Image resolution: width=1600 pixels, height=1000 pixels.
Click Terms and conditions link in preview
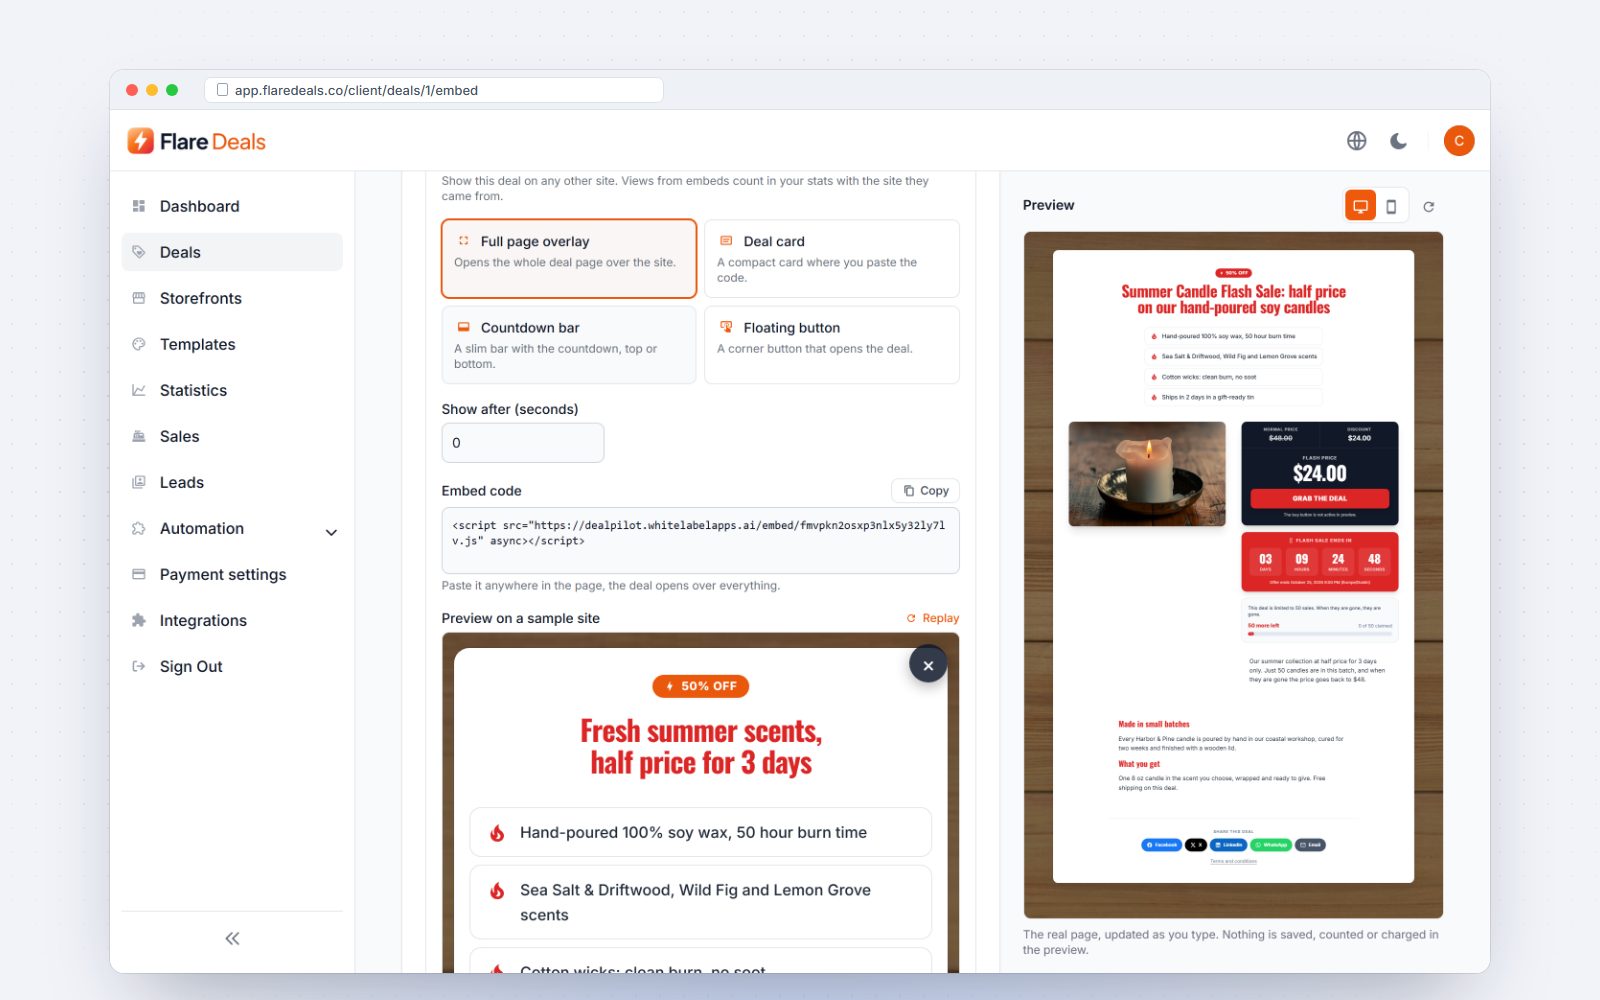1233,861
